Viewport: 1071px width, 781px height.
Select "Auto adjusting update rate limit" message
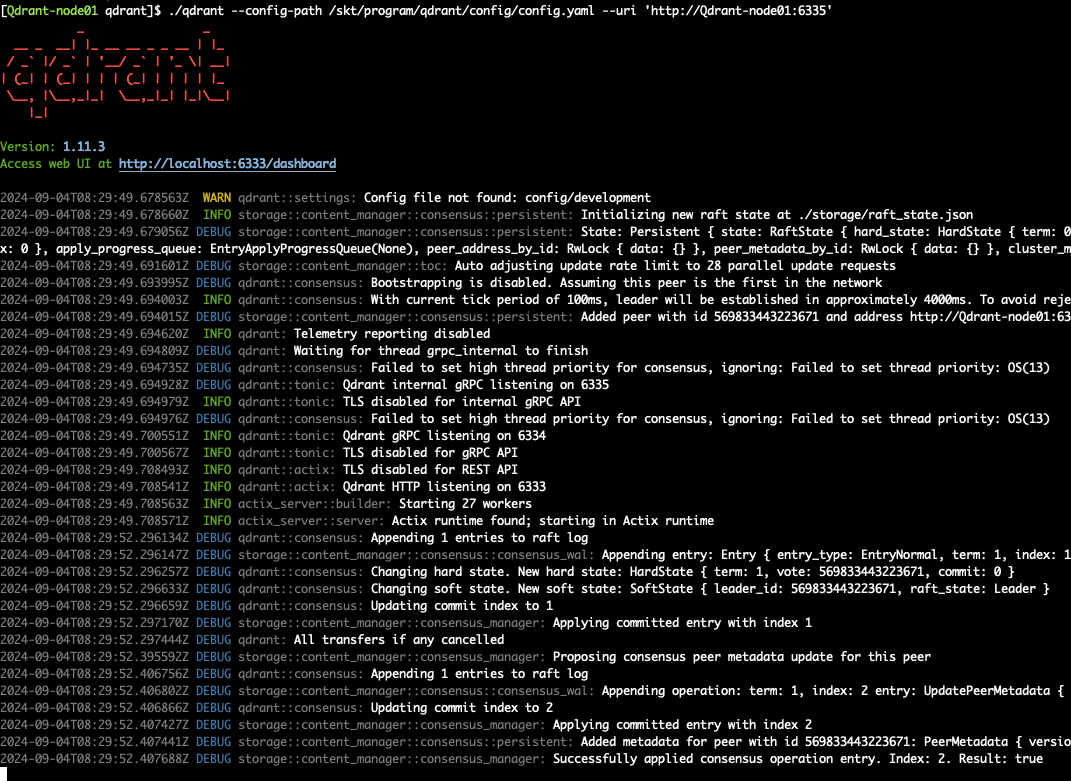pyautogui.click(x=675, y=266)
